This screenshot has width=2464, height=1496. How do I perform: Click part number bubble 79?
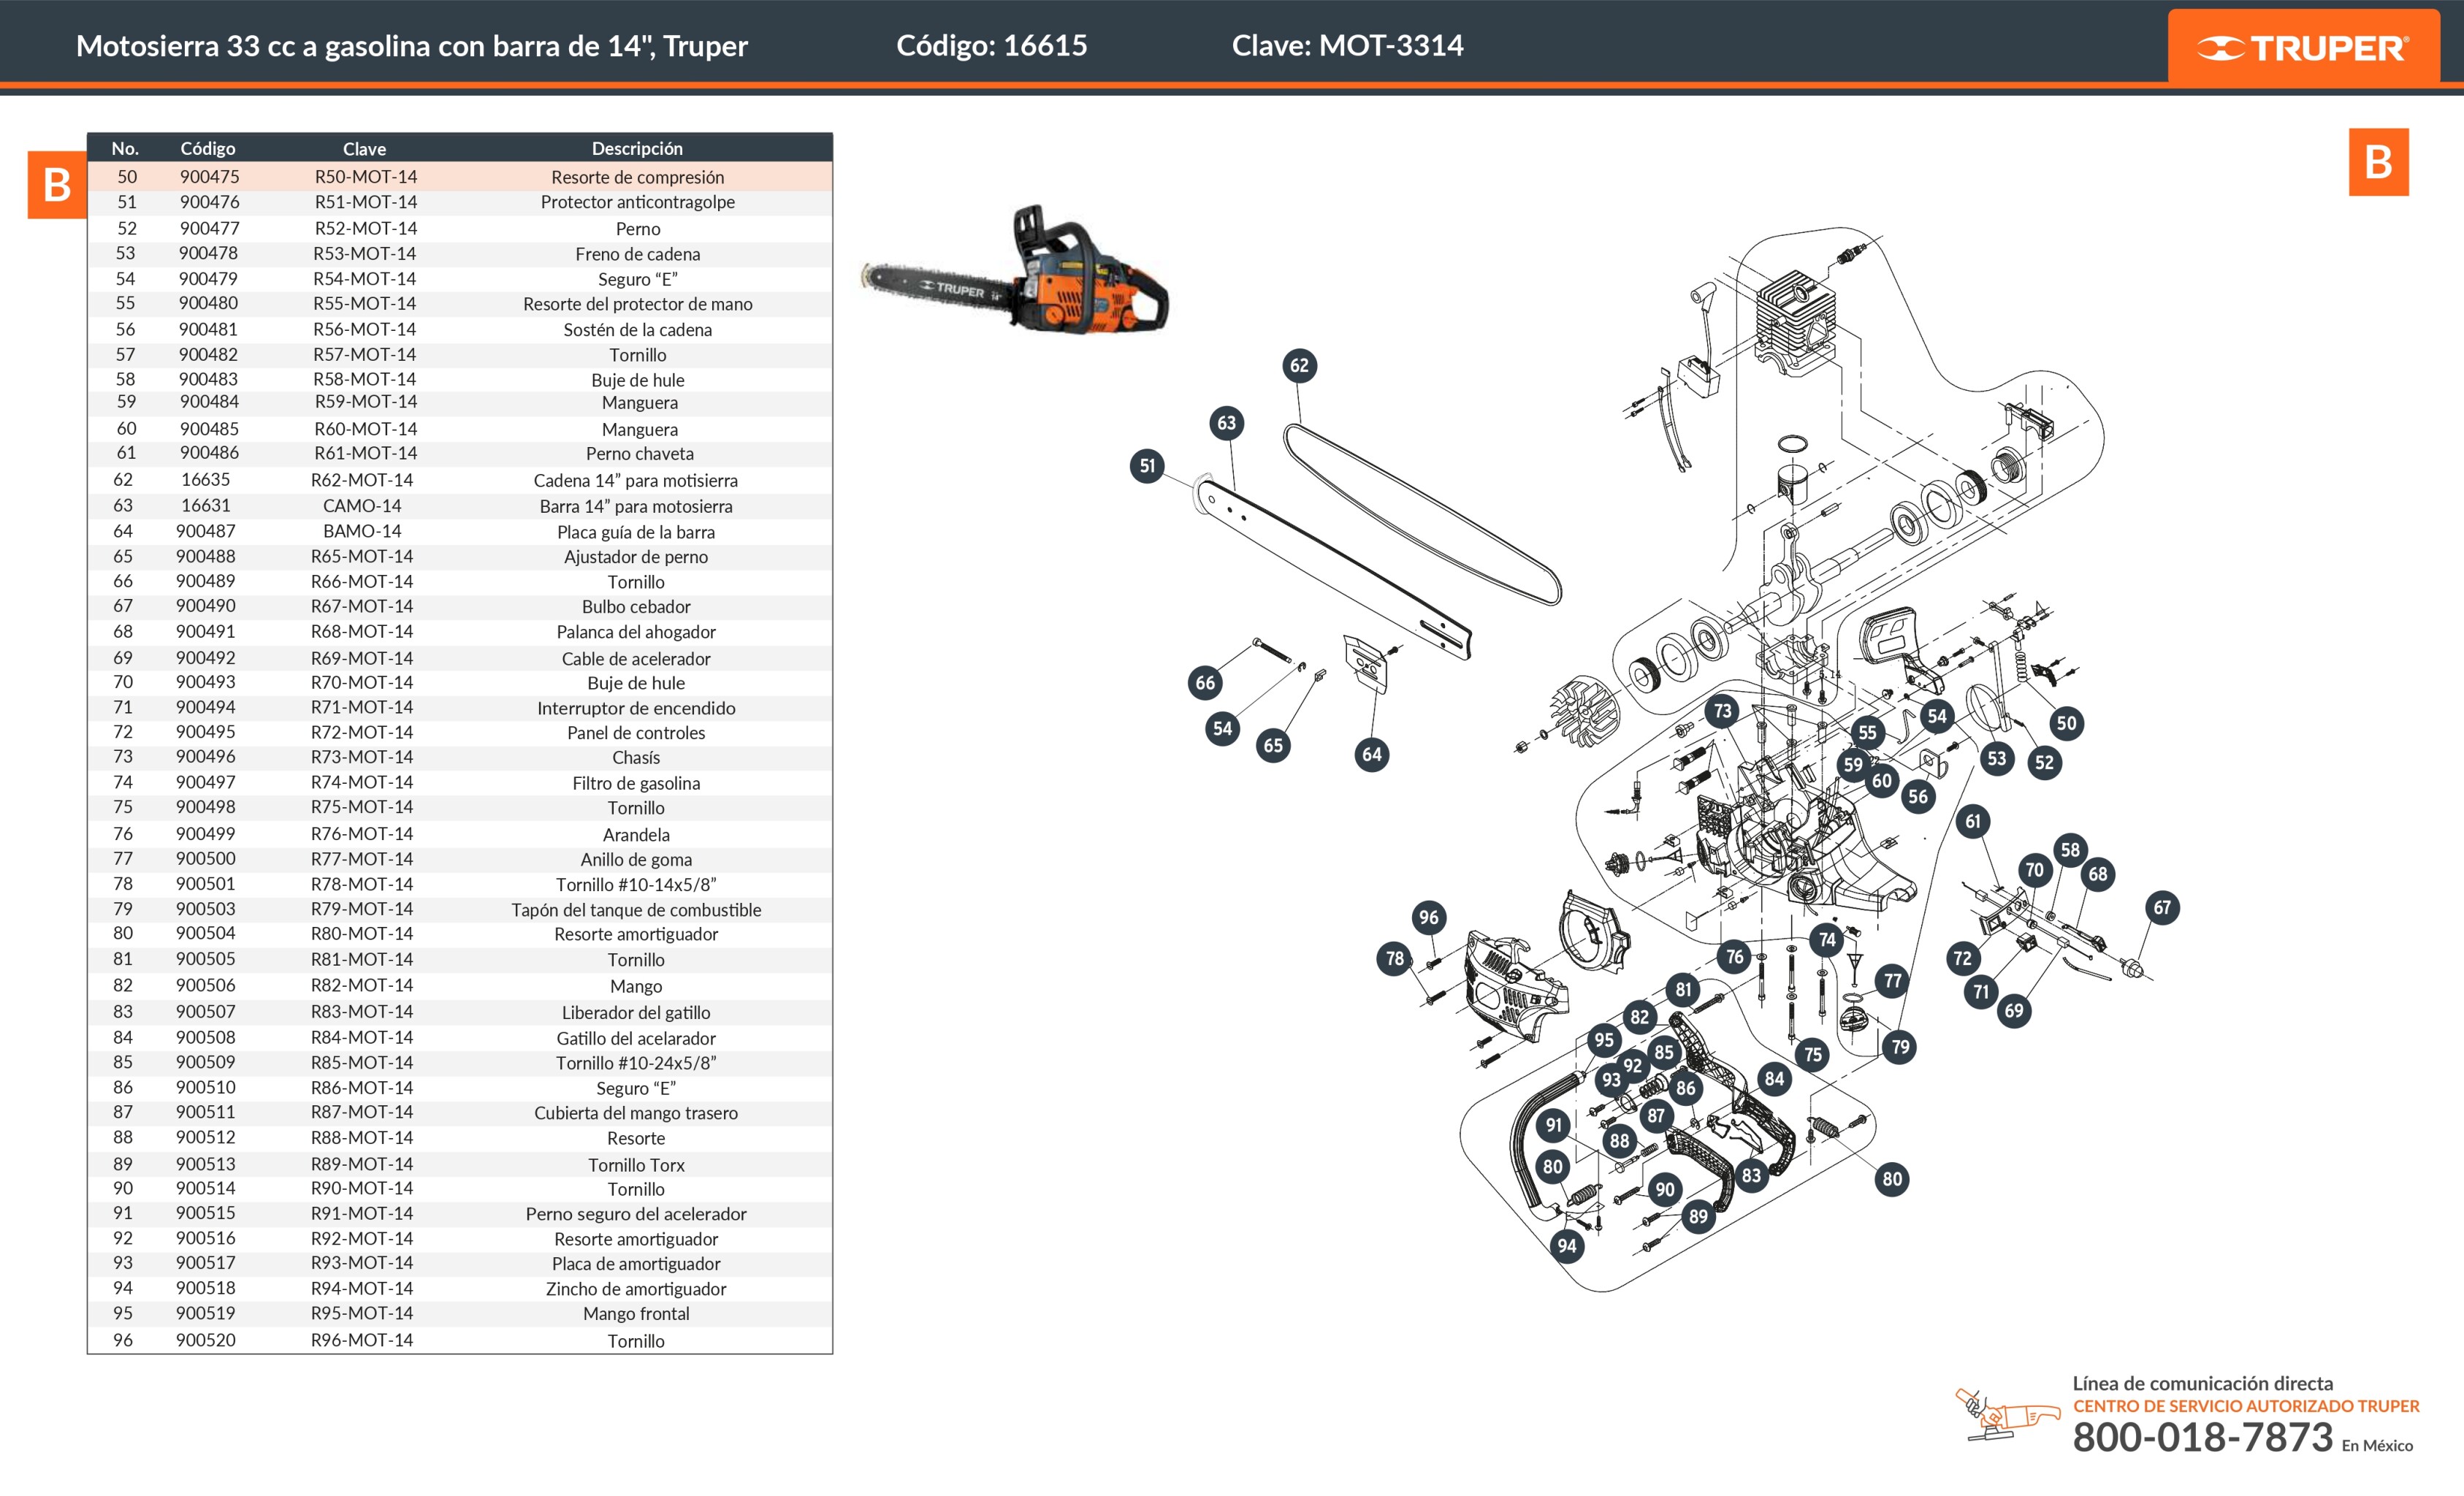click(x=1900, y=1047)
